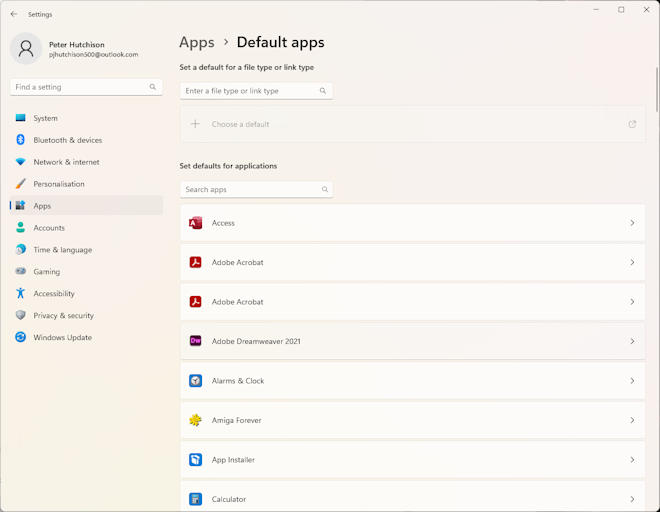
Task: Expand the Access defaults chevron
Action: 632,223
